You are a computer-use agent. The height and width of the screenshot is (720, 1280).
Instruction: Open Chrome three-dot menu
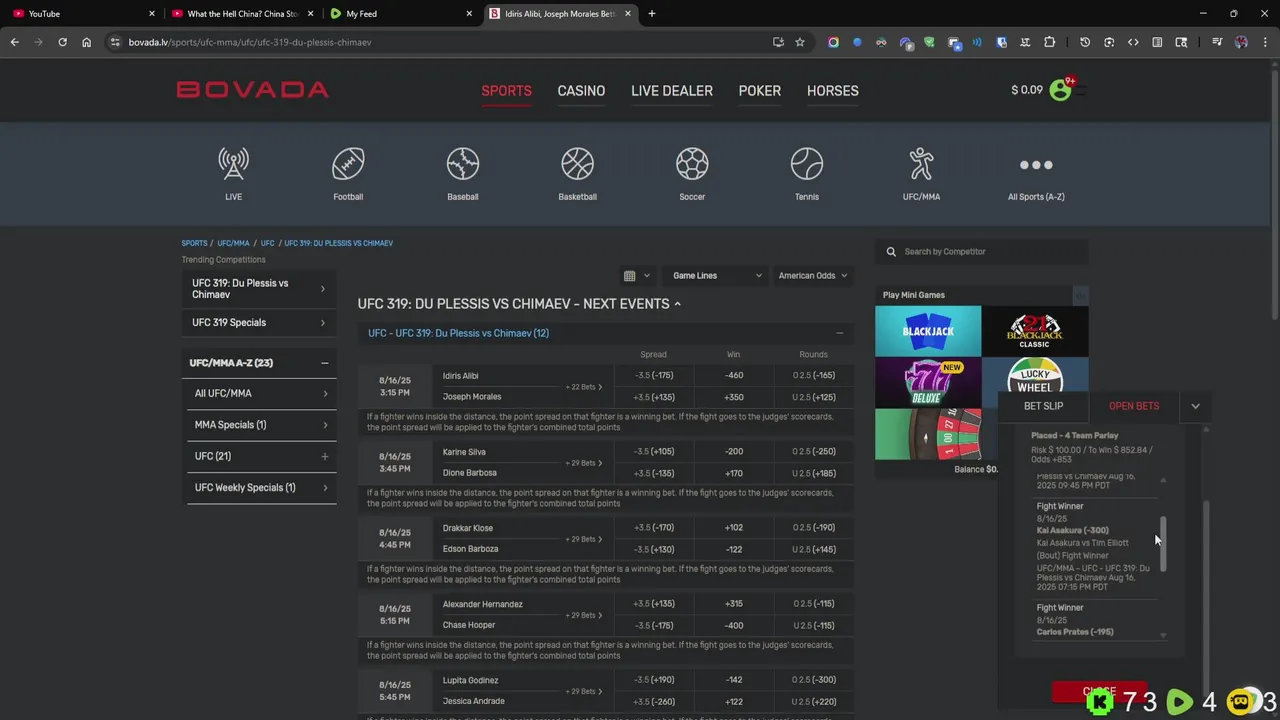pyautogui.click(x=1265, y=42)
